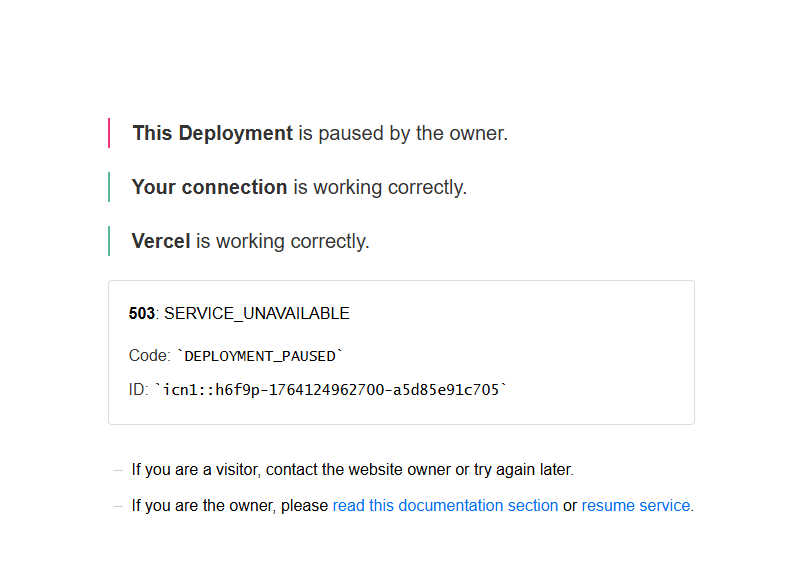Click the text is paused by the owner
810x569 pixels.
[402, 133]
